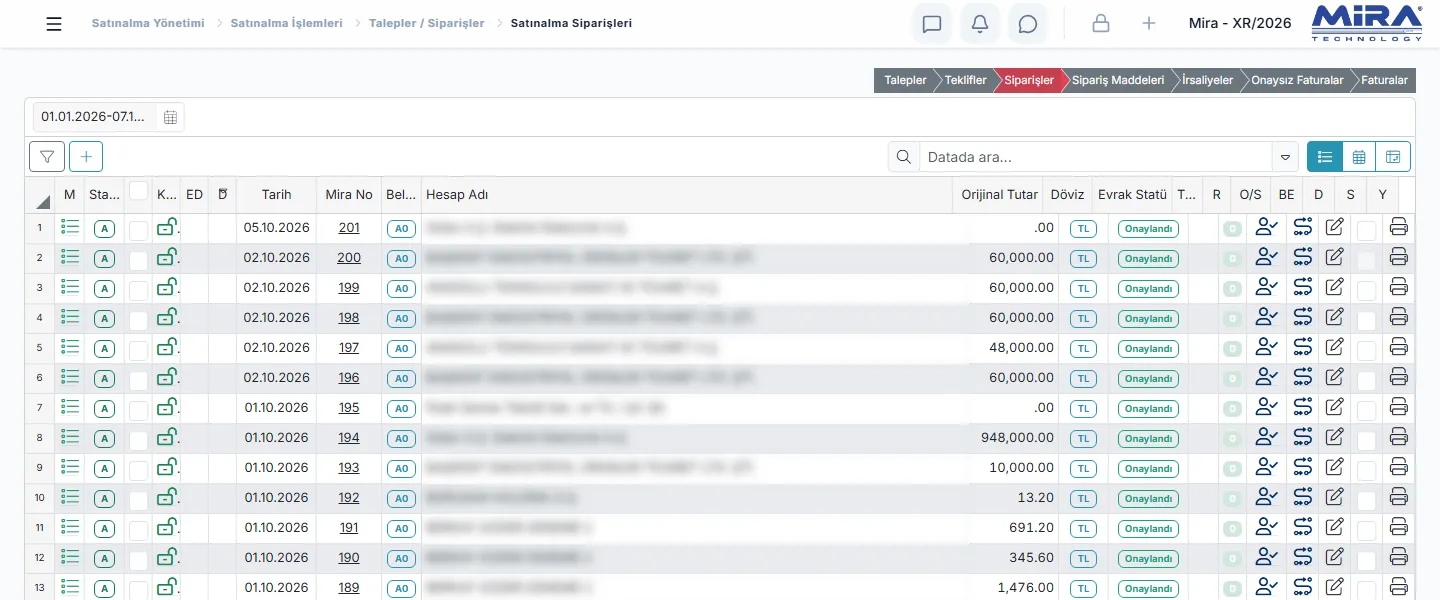Switch to list view icon
This screenshot has height=600, width=1440.
pos(1325,156)
